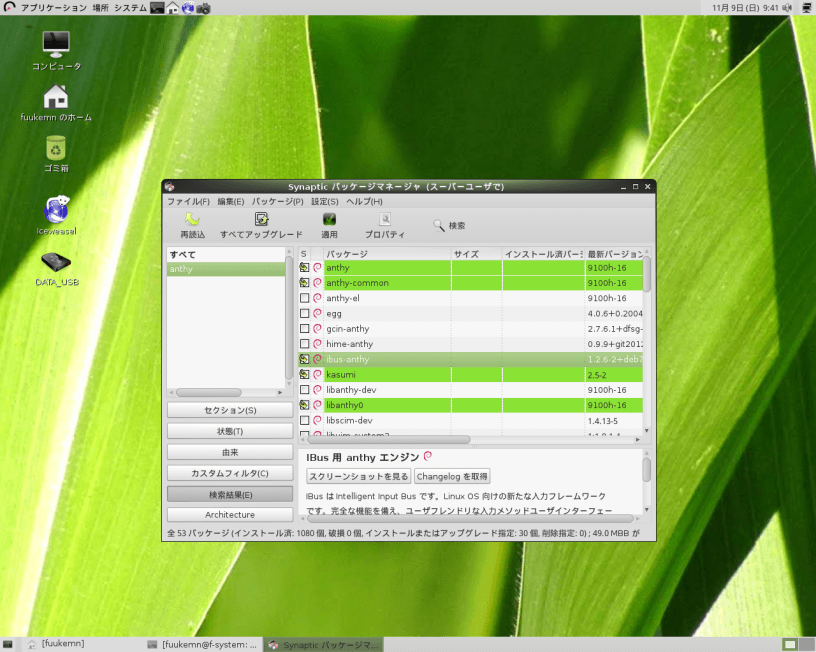
Task: Click the Debian swirl icon beside libscim-dev
Action: [x=317, y=420]
